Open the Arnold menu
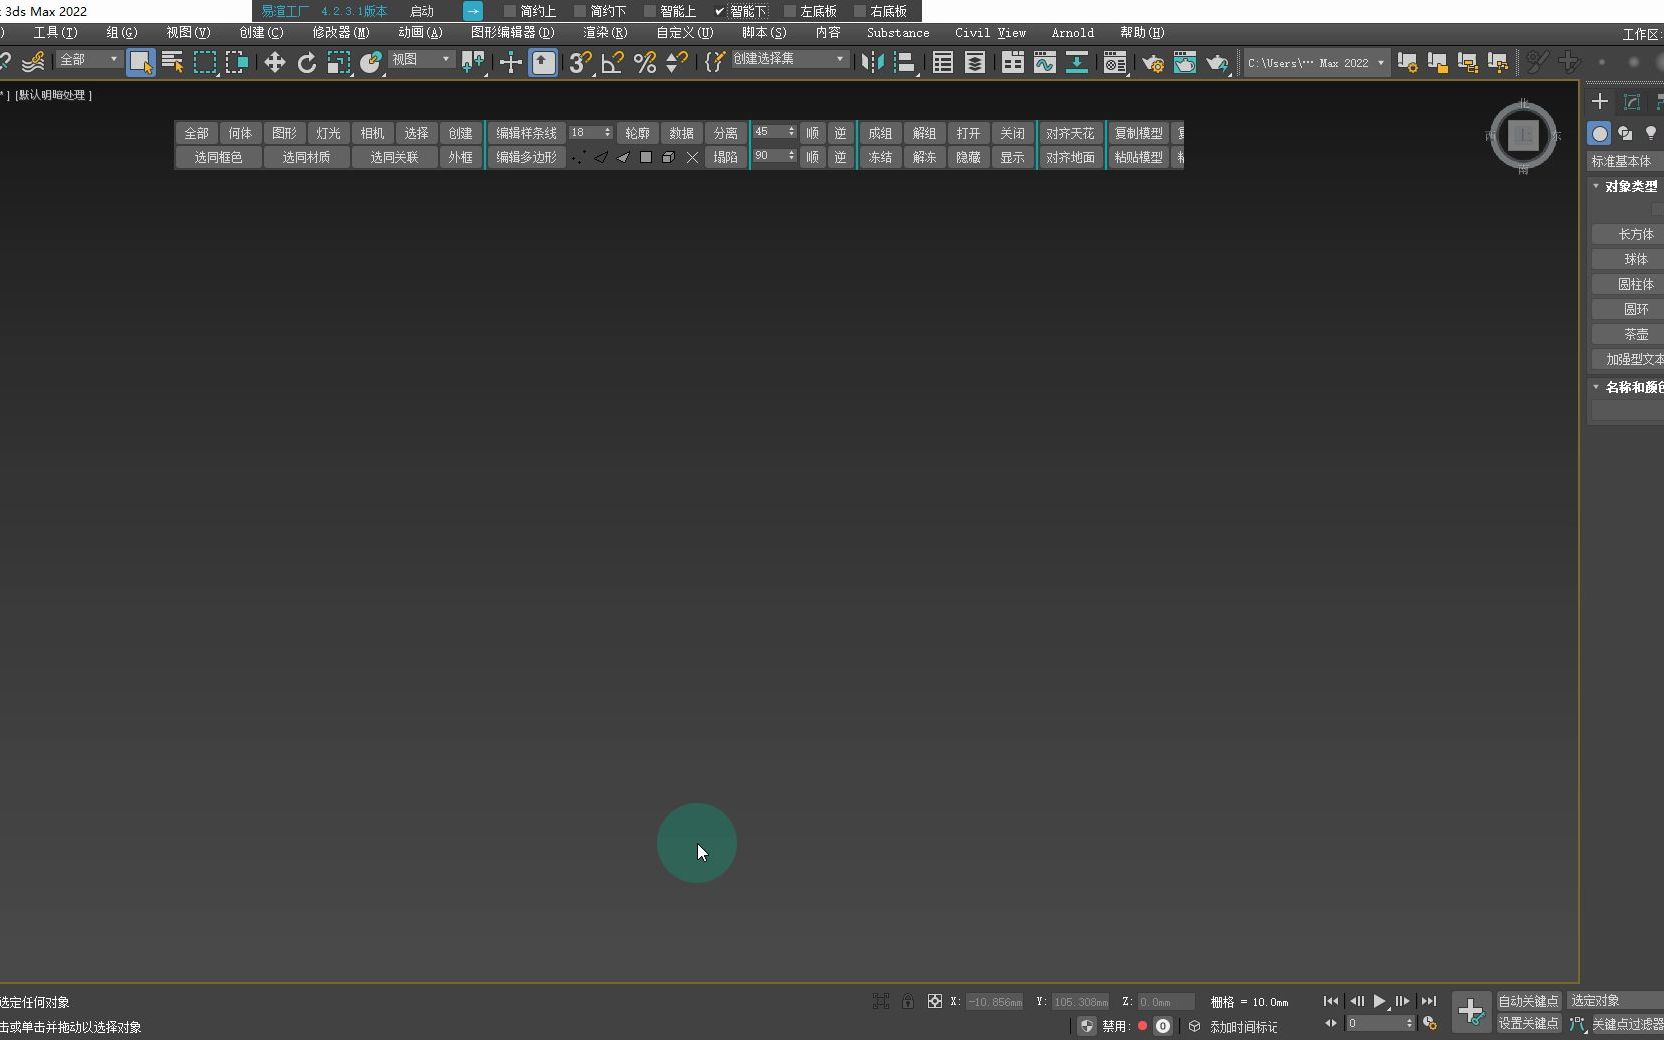 pyautogui.click(x=1072, y=33)
